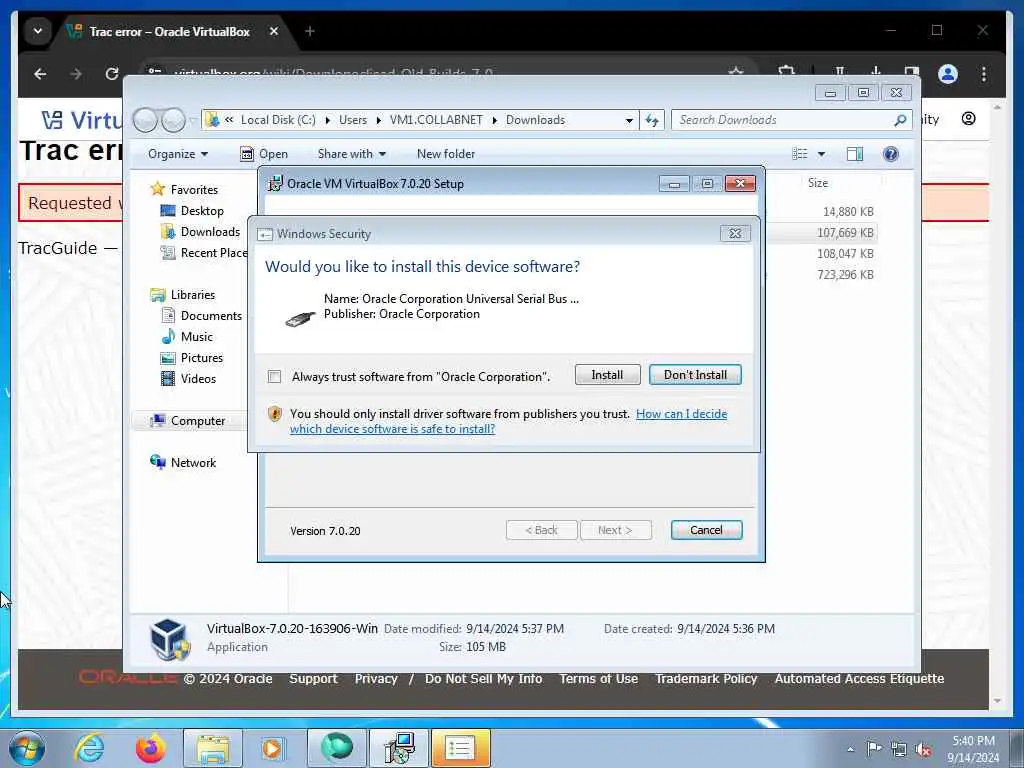Screen dimensions: 1024x768
Task: Open Desktop from the Favorites list
Action: tap(202, 211)
